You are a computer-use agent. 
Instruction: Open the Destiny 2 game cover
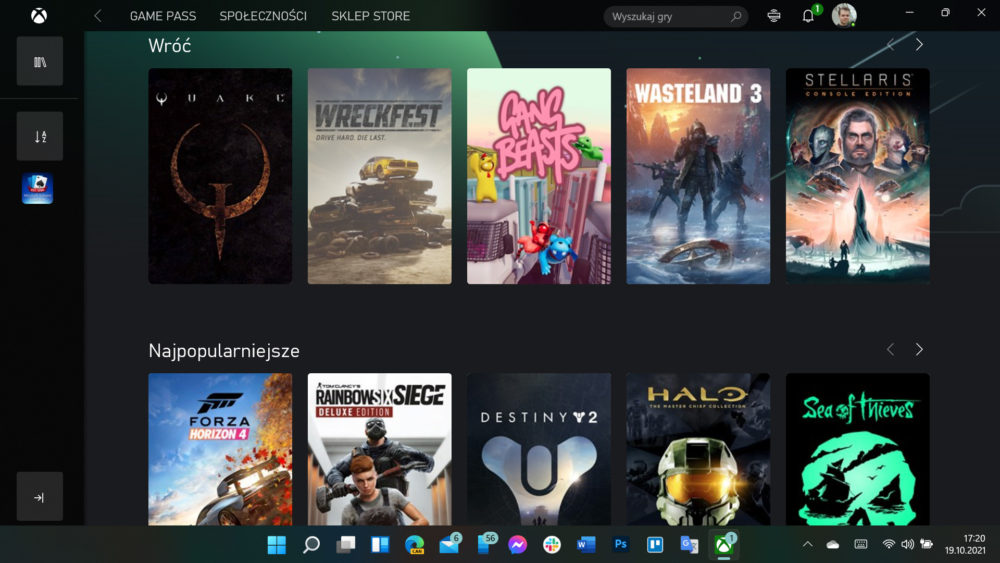[539, 450]
